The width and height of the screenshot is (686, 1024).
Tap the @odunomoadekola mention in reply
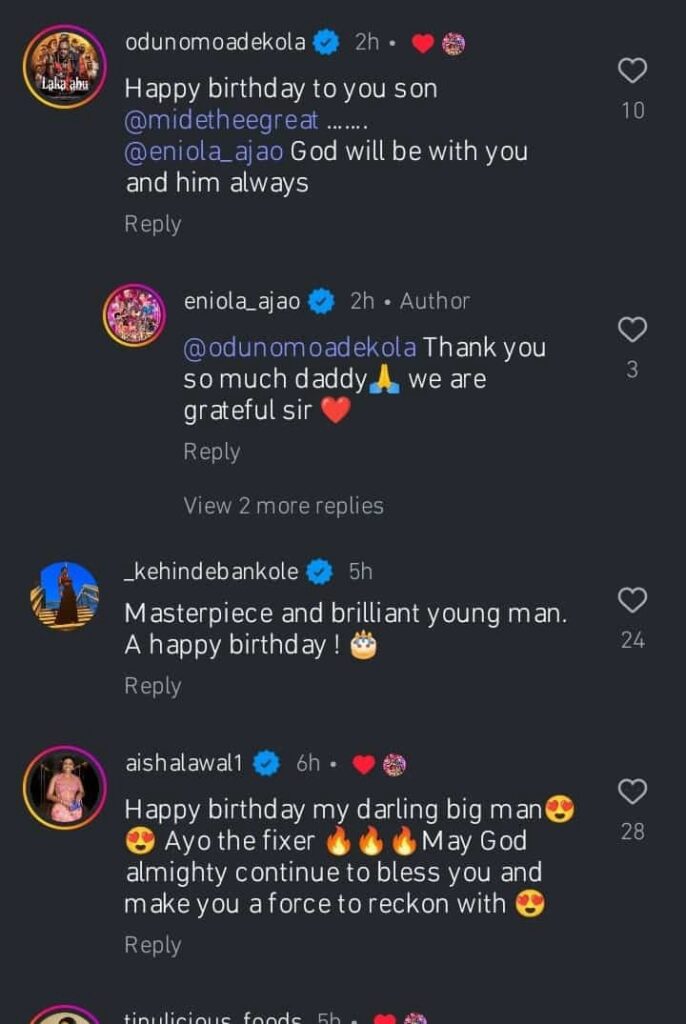point(300,348)
